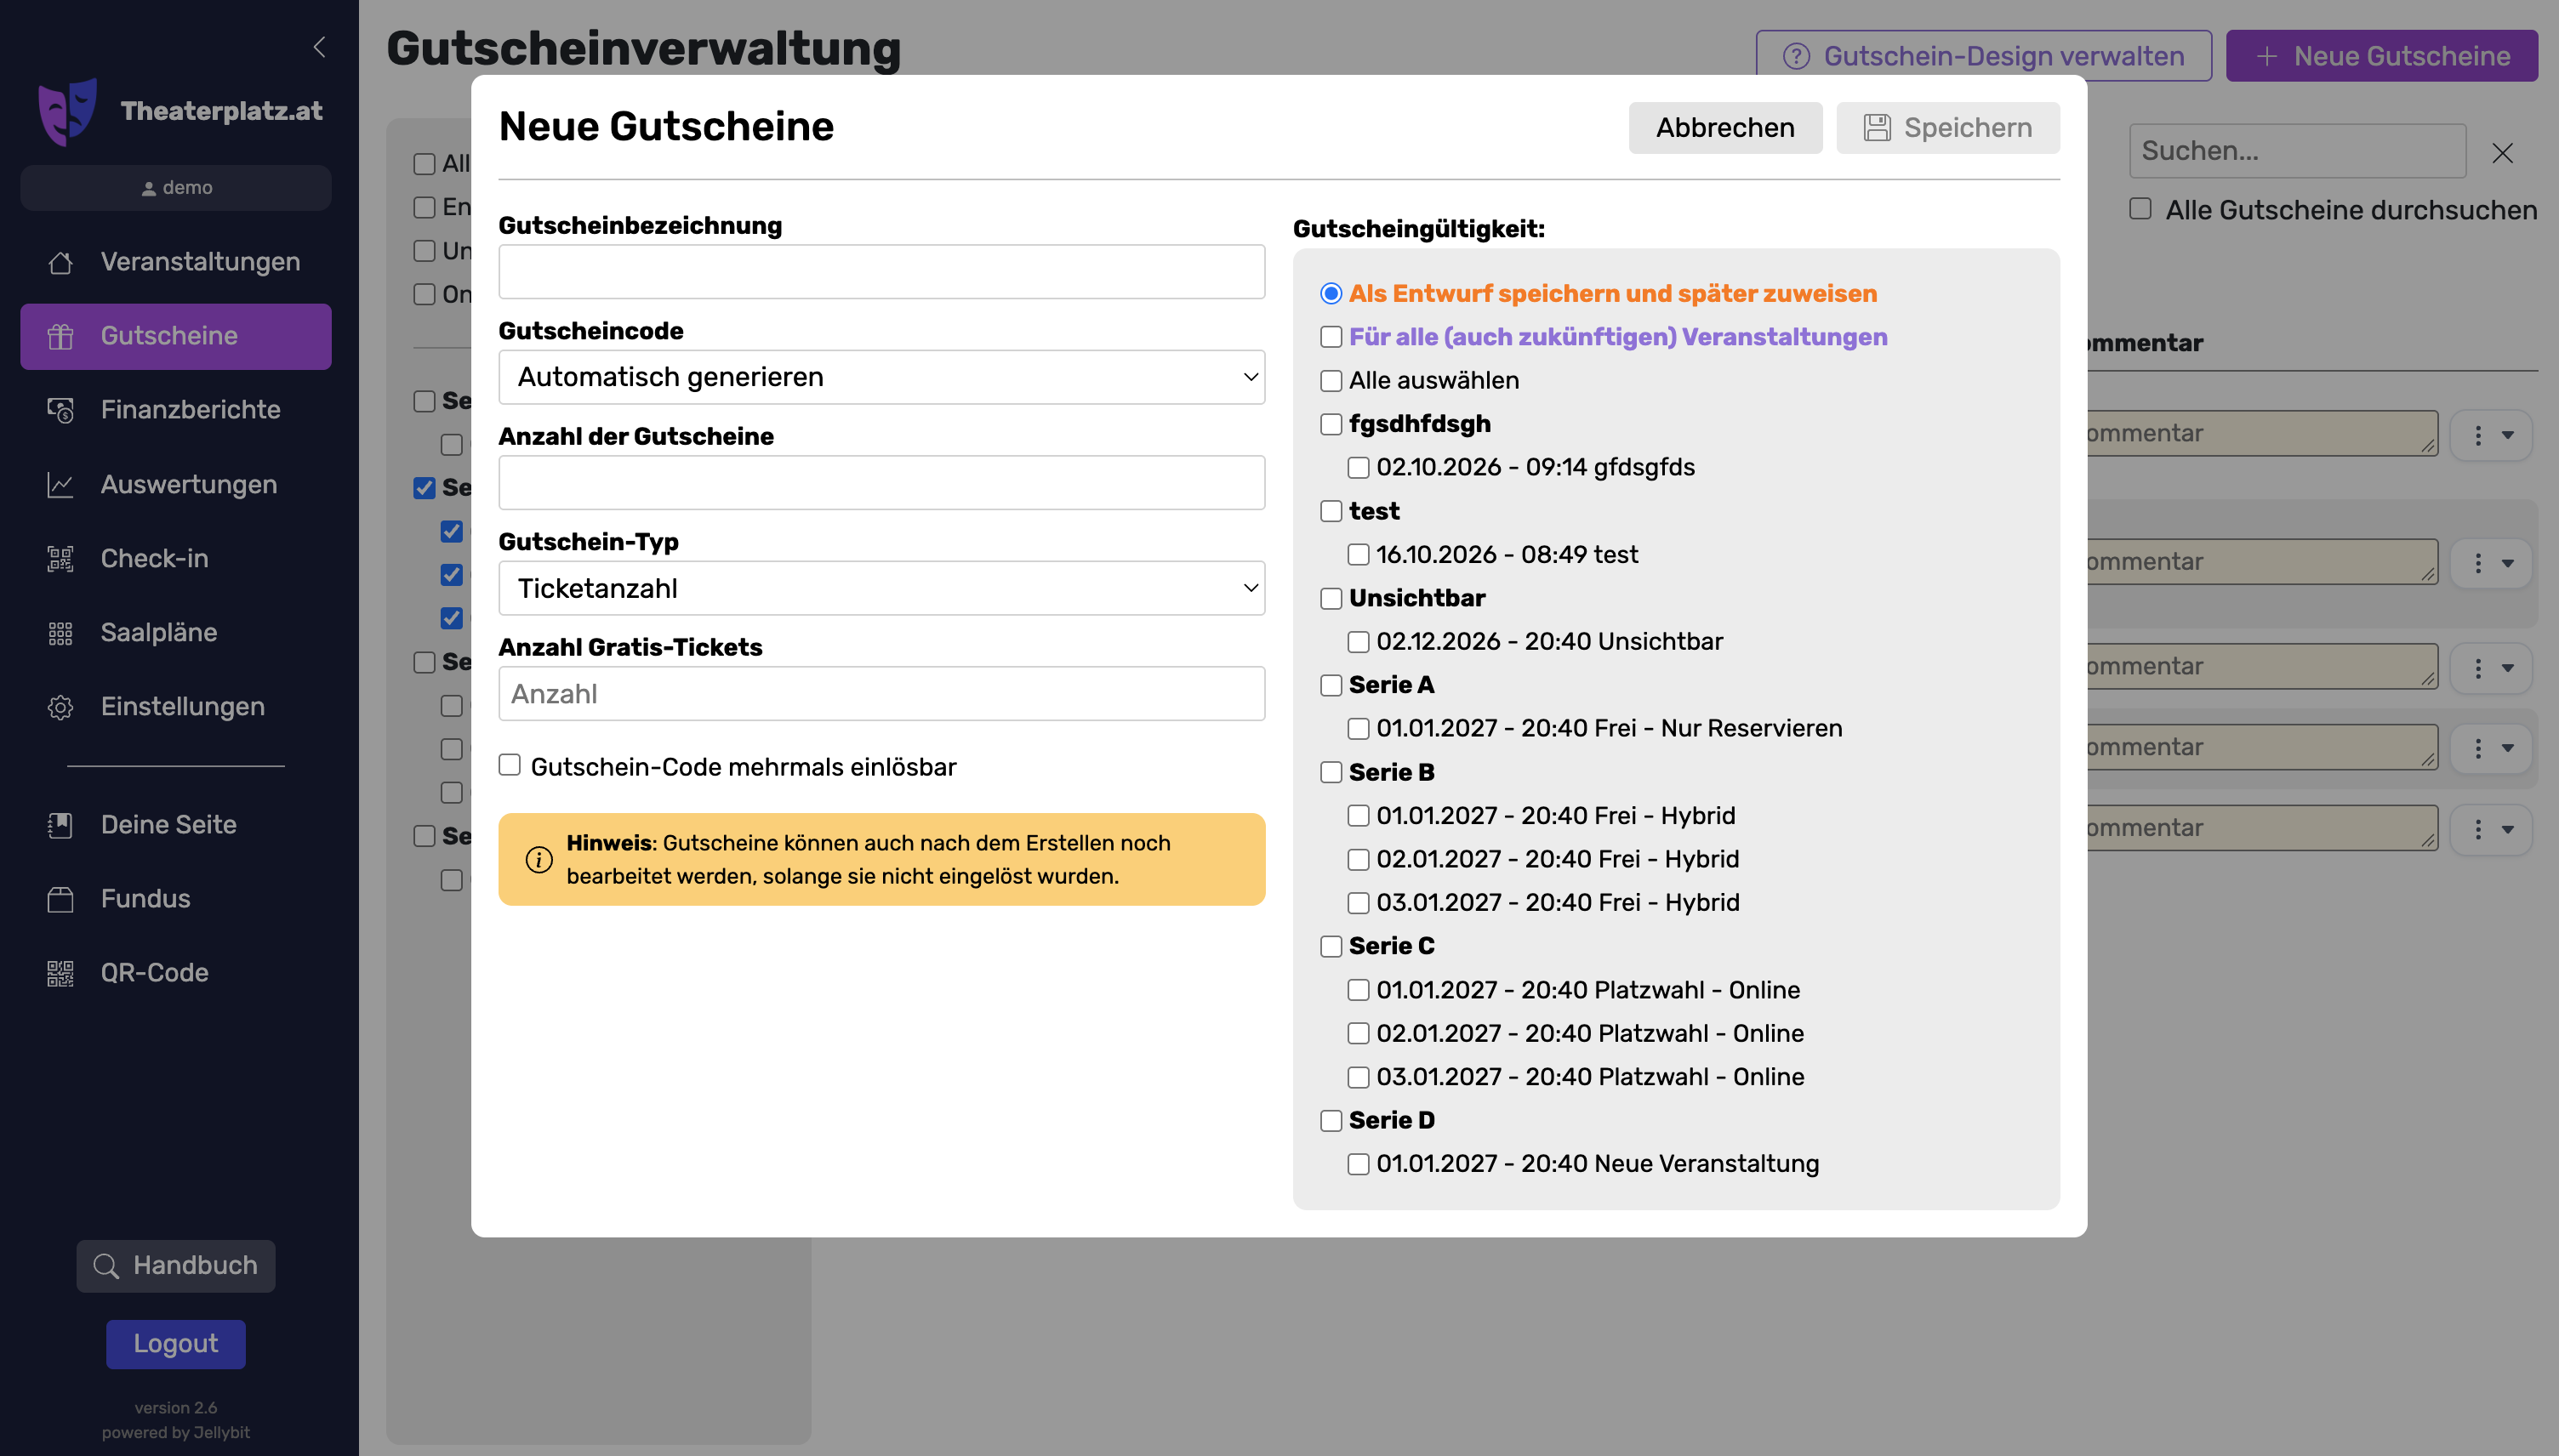The image size is (2559, 1456).
Task: Open the first row's three-dot dropdown menu
Action: [x=2491, y=435]
